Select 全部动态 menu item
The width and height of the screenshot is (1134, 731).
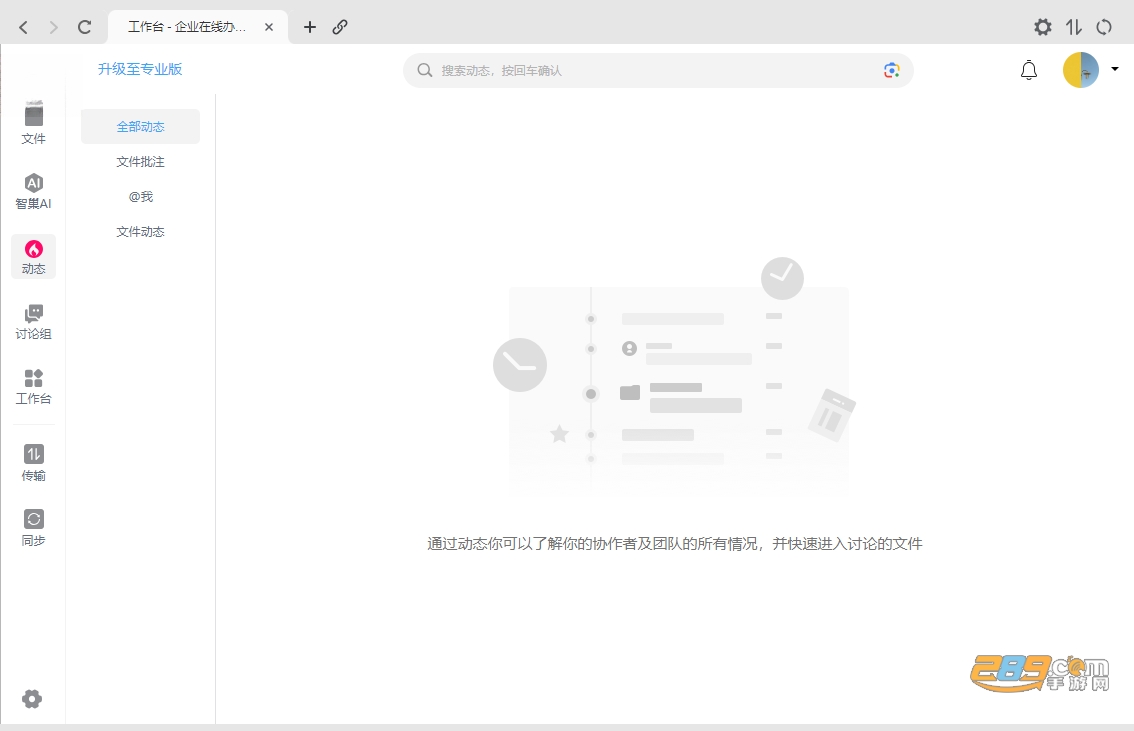[x=140, y=127]
